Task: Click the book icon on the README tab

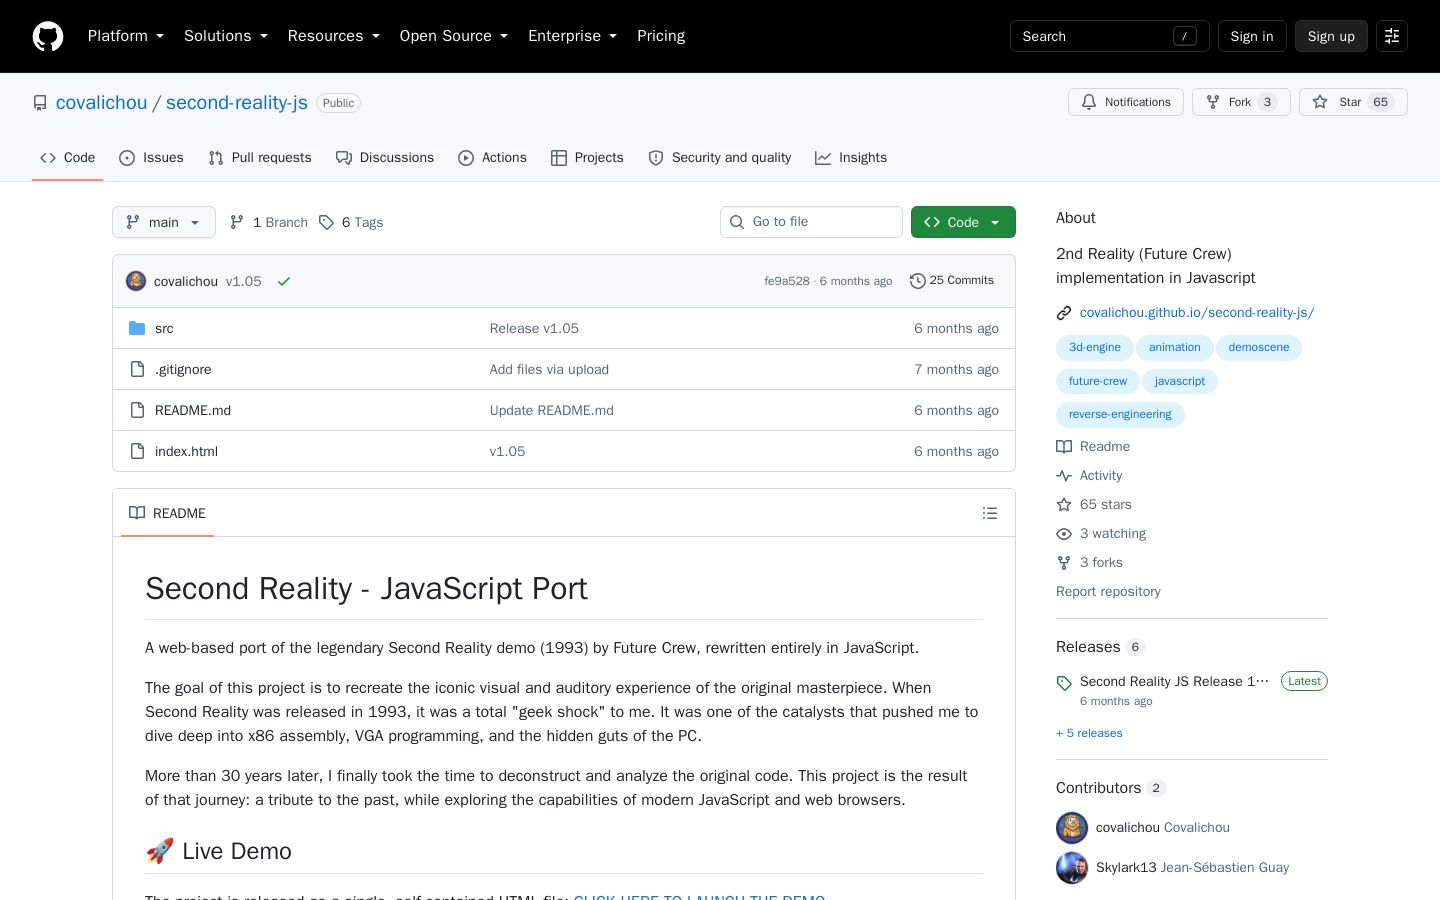Action: (x=137, y=513)
